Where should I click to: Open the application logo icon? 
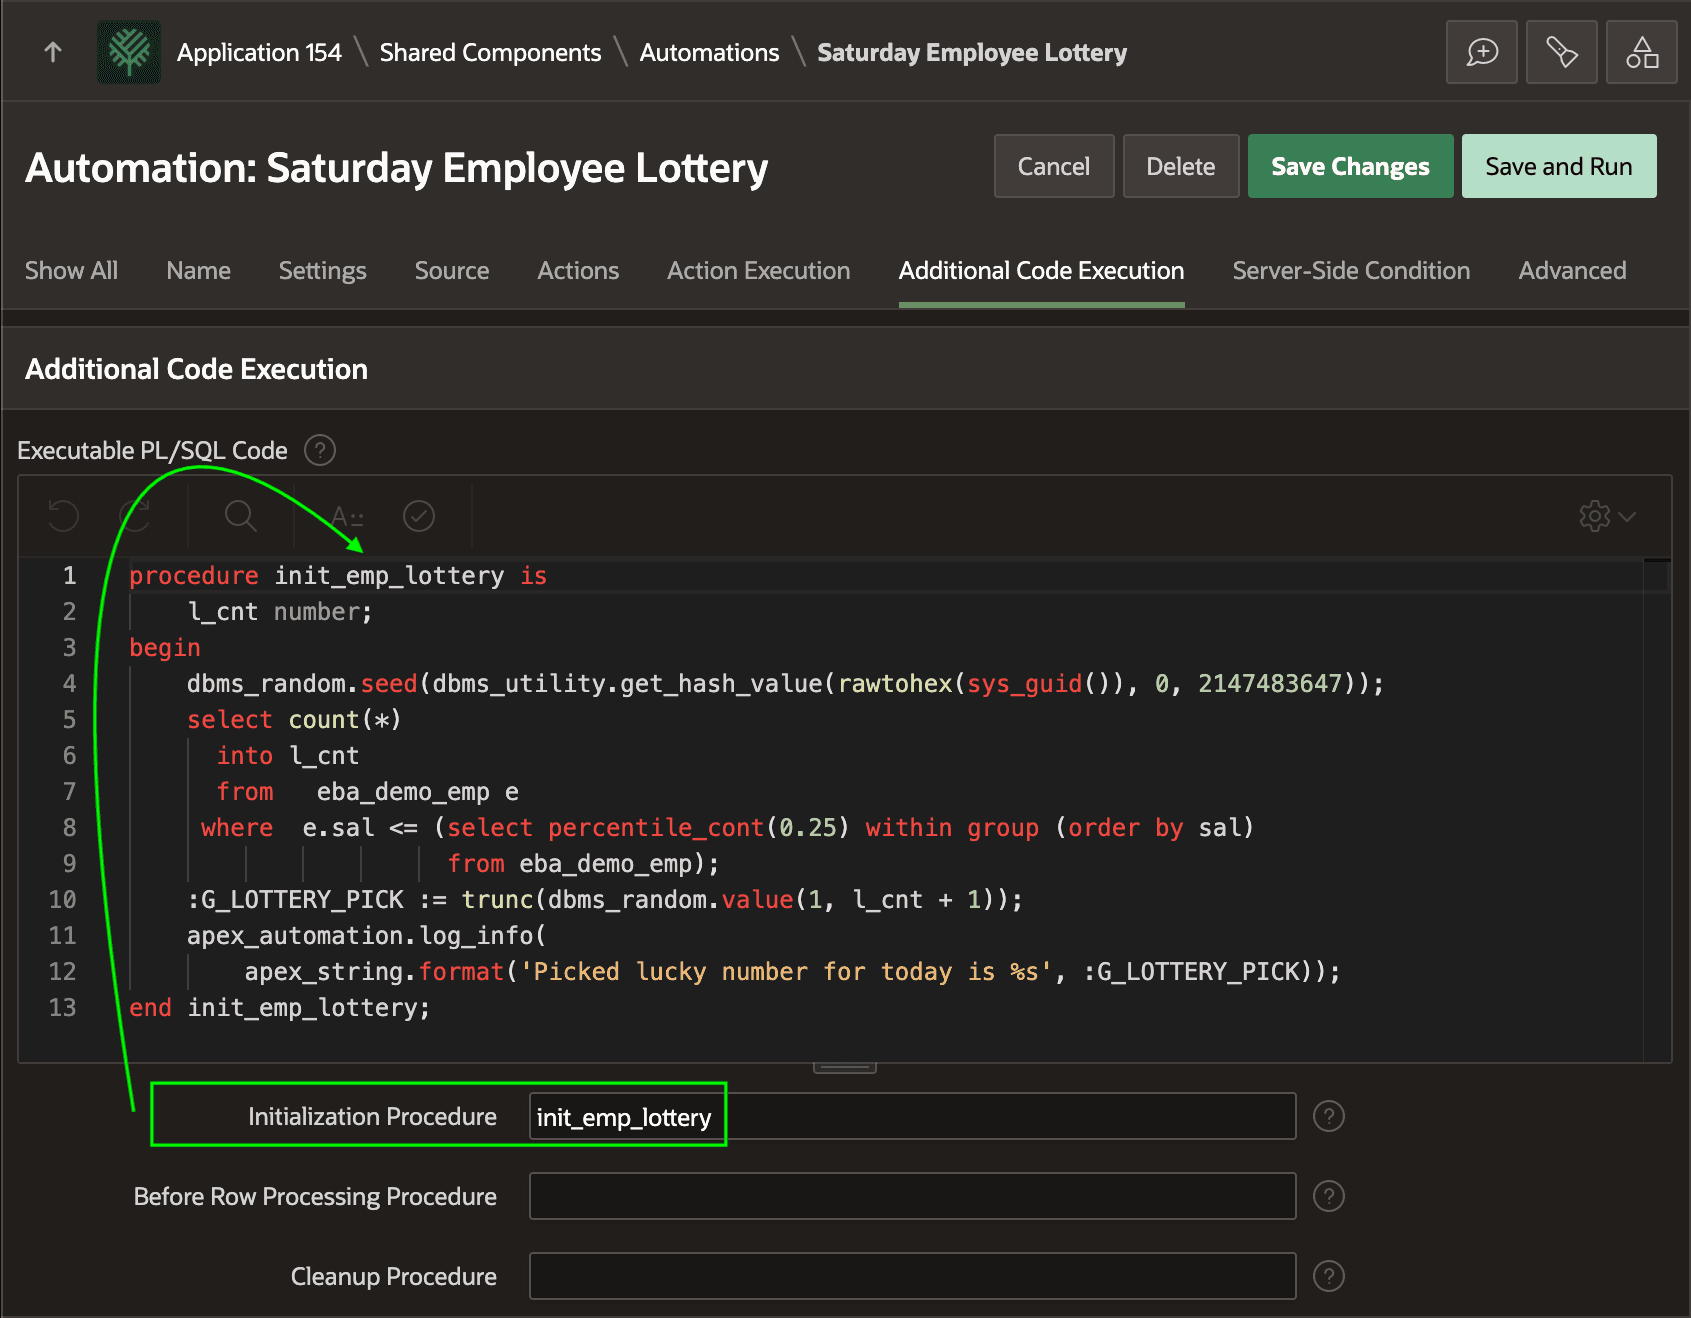[x=129, y=52]
